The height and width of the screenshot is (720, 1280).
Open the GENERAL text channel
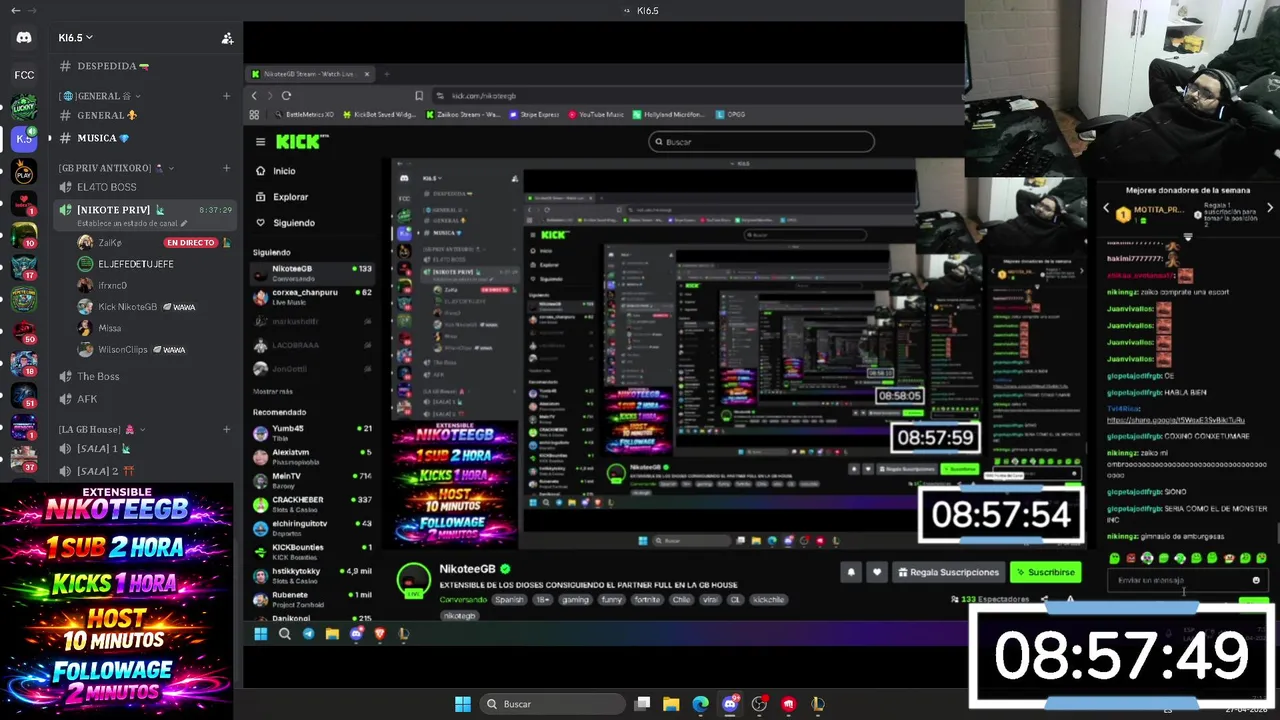tap(145, 115)
